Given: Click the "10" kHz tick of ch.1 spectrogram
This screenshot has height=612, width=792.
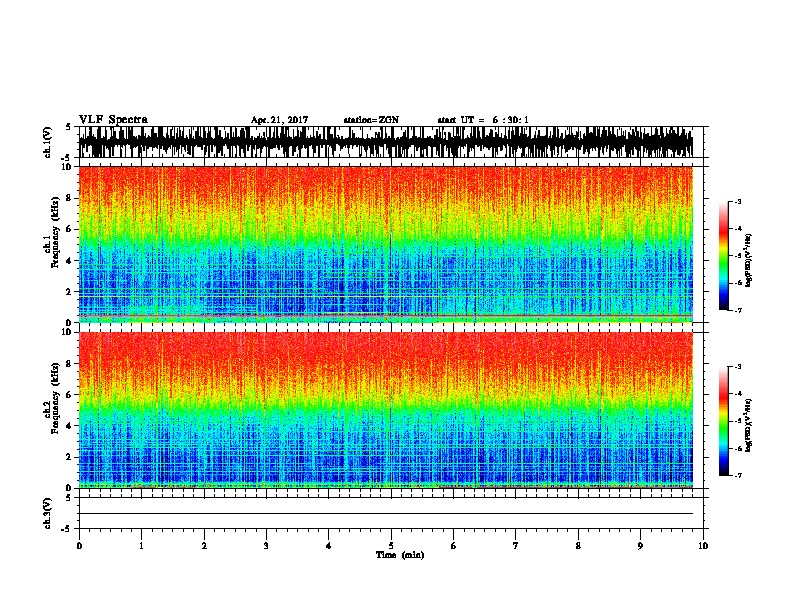Looking at the screenshot, I should point(68,167).
